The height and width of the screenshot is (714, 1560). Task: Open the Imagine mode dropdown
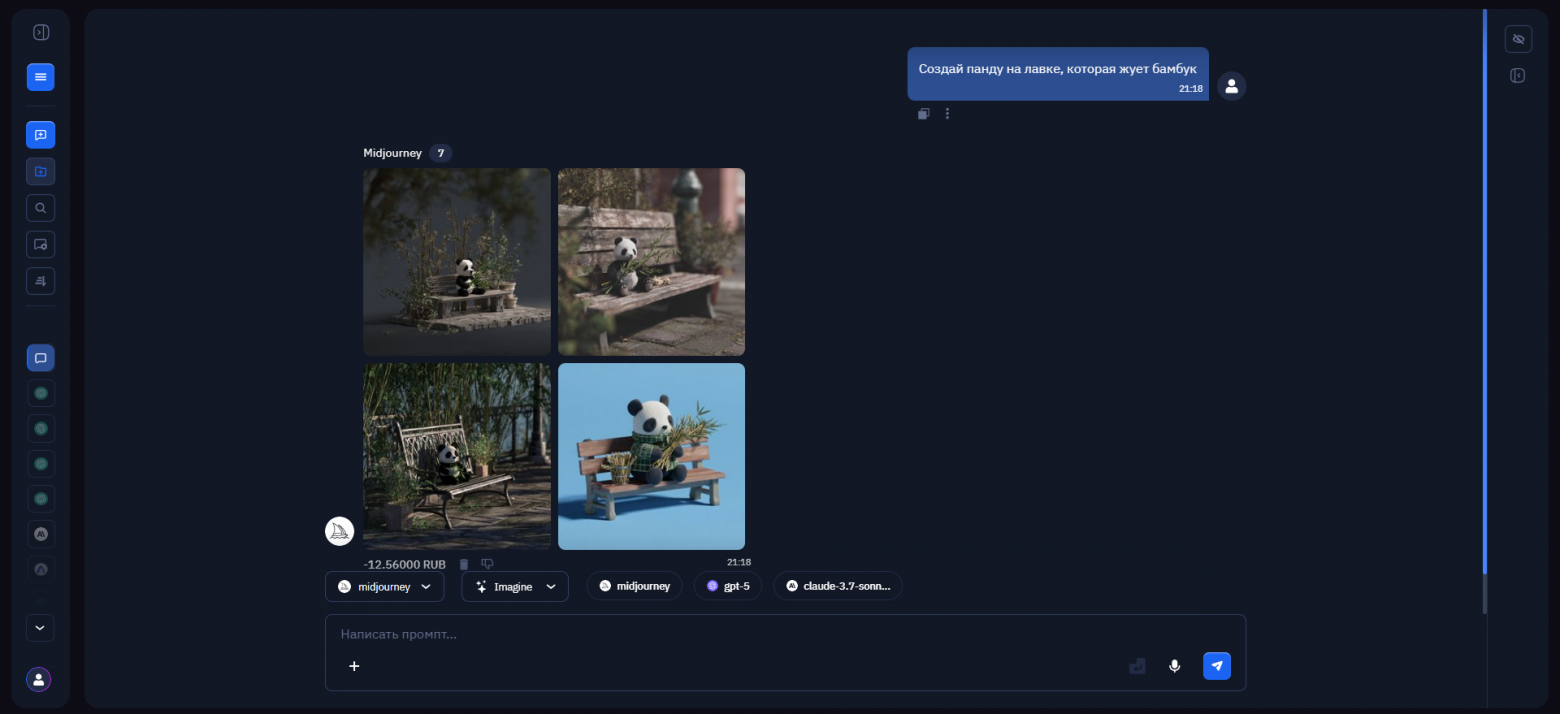[514, 587]
